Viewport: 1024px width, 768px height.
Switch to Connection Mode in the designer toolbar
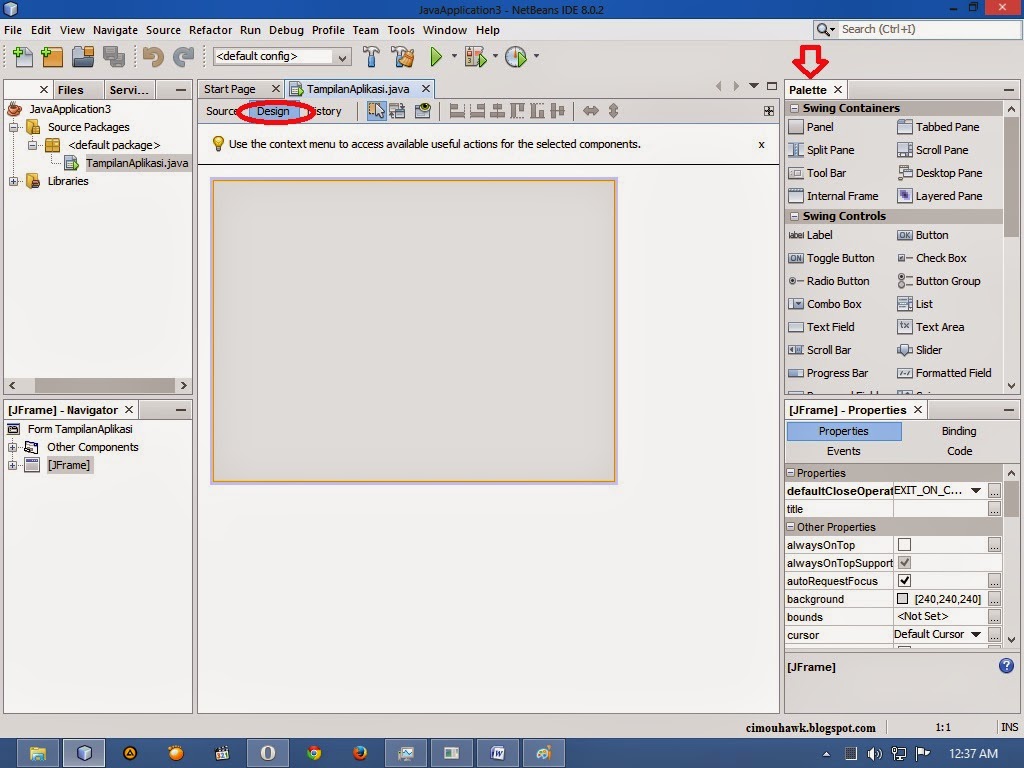pyautogui.click(x=398, y=111)
